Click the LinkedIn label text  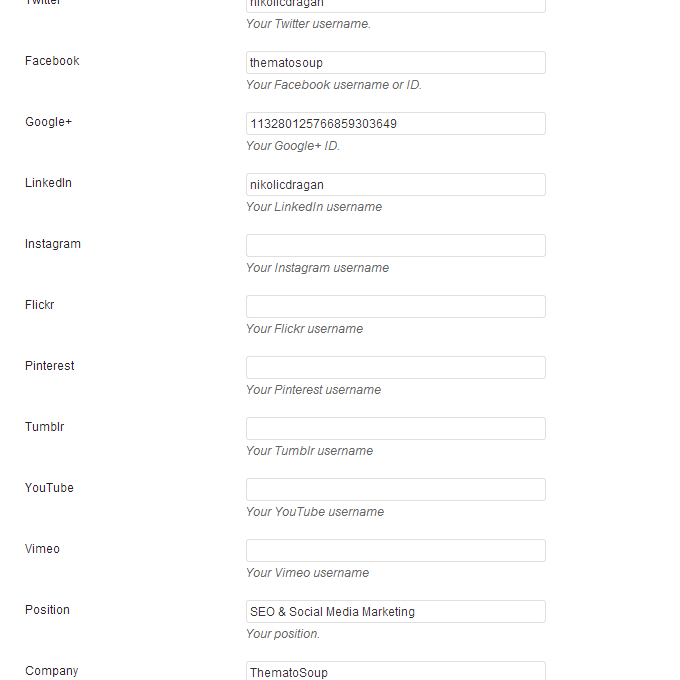pos(48,183)
